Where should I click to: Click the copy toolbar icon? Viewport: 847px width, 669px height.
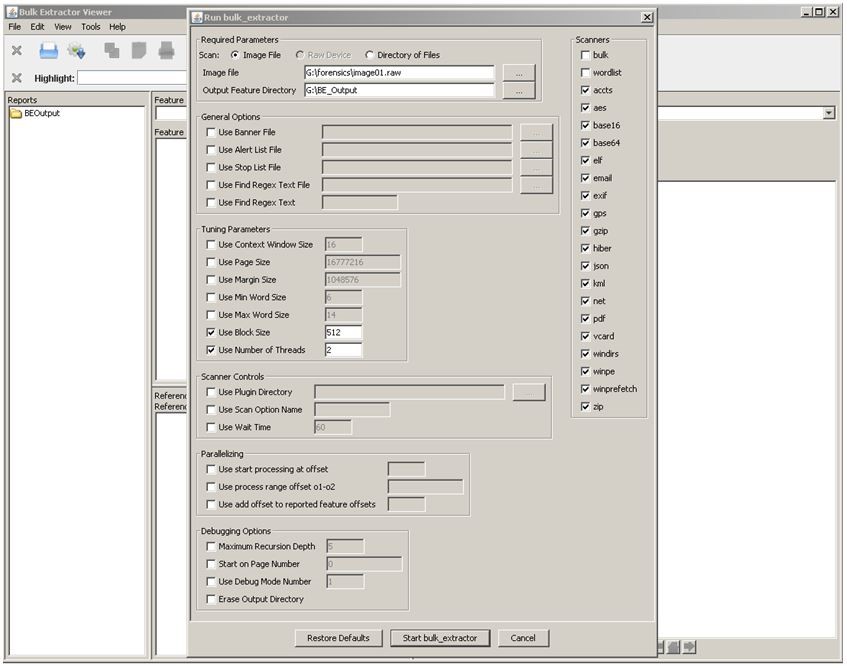tap(112, 51)
